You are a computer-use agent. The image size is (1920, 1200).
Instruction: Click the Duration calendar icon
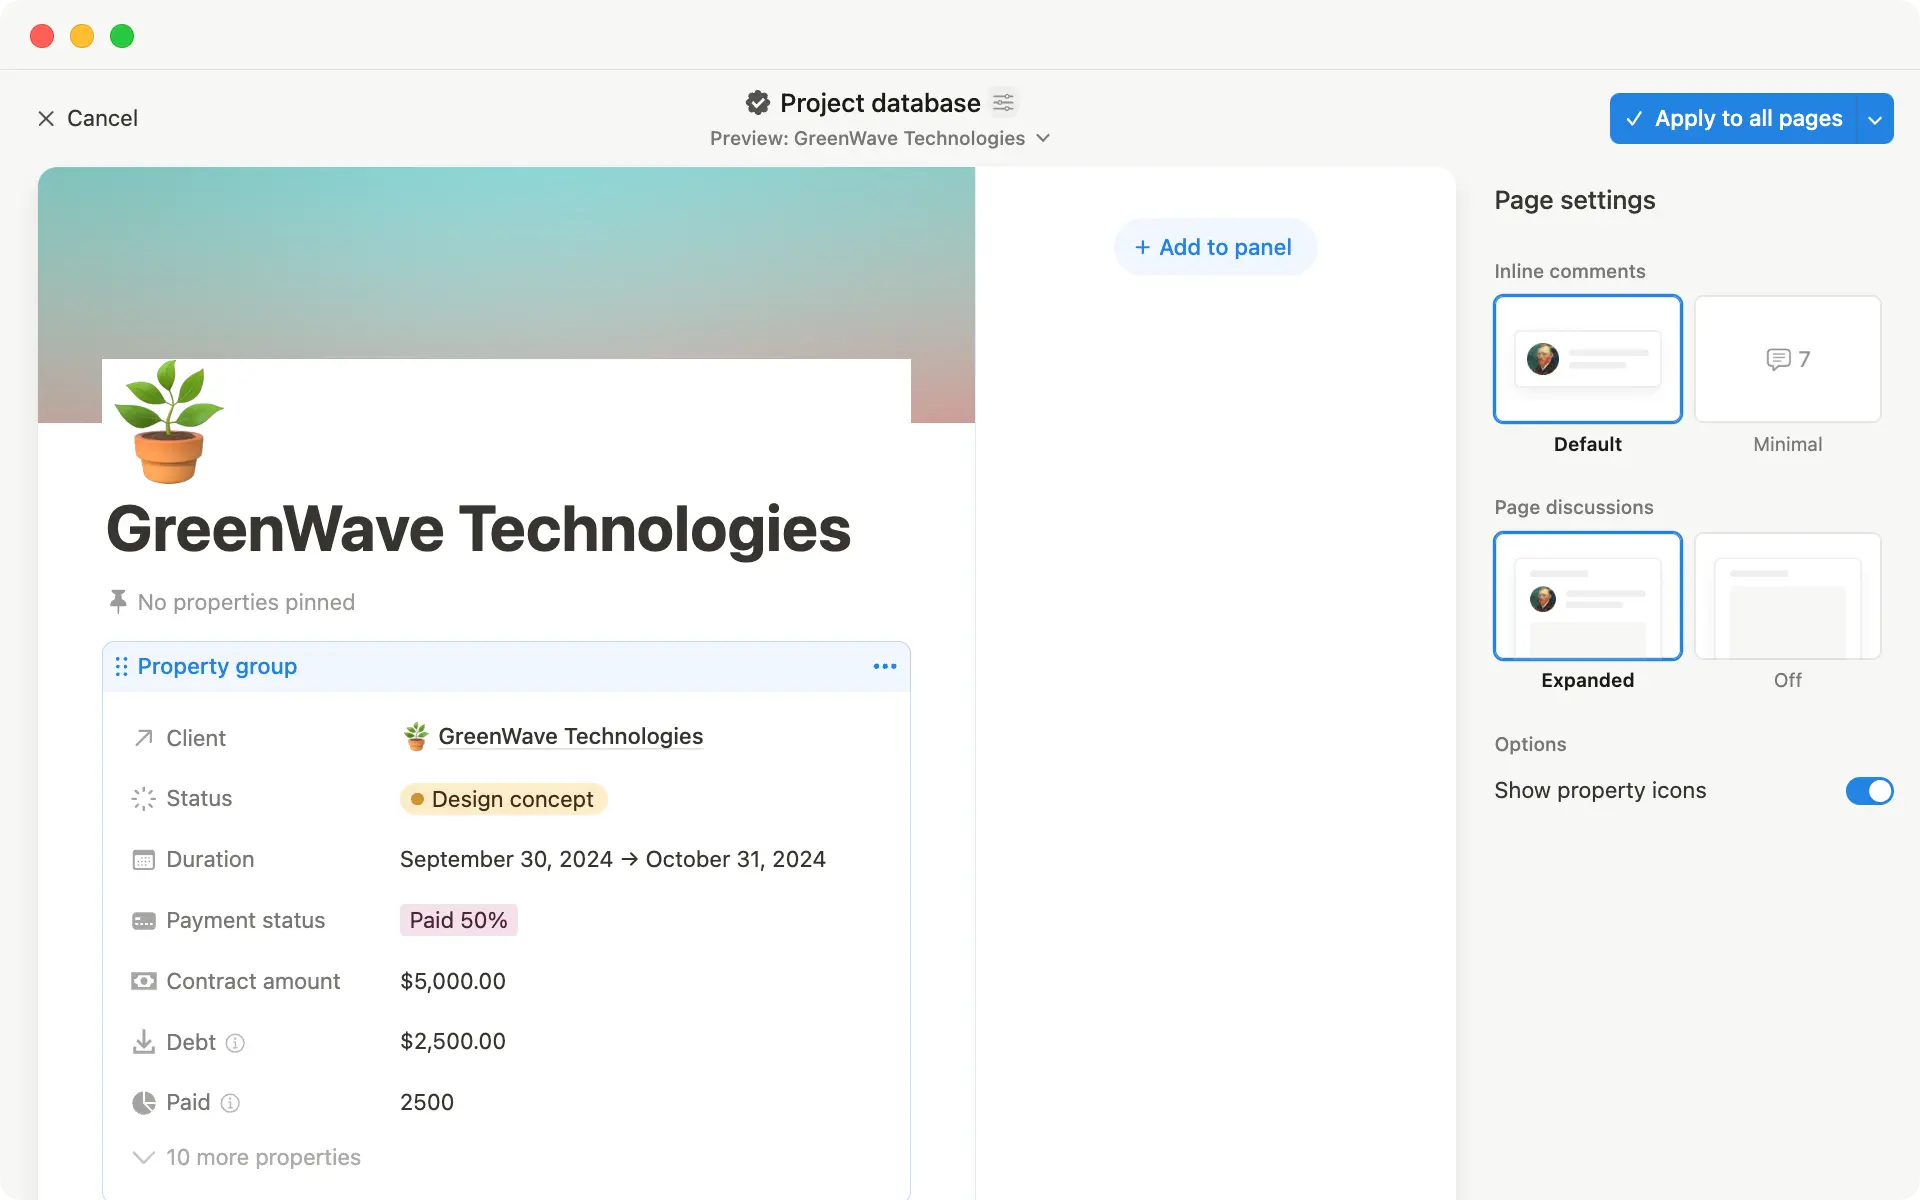[x=143, y=859]
